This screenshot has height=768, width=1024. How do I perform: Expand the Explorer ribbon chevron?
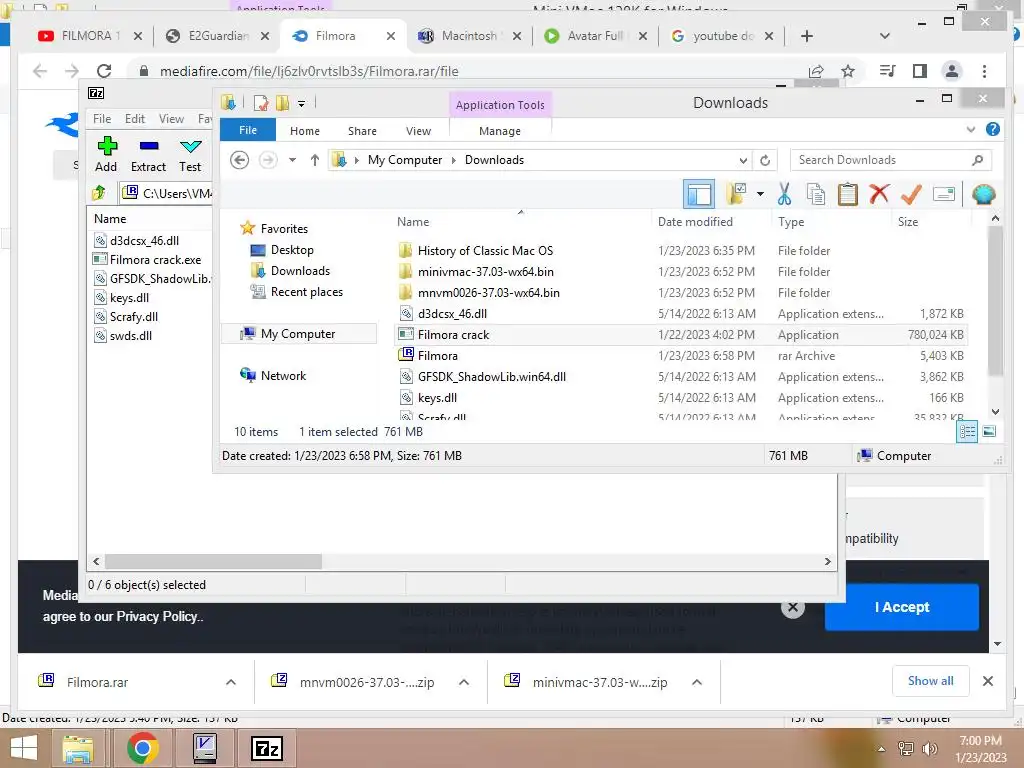[x=971, y=129]
